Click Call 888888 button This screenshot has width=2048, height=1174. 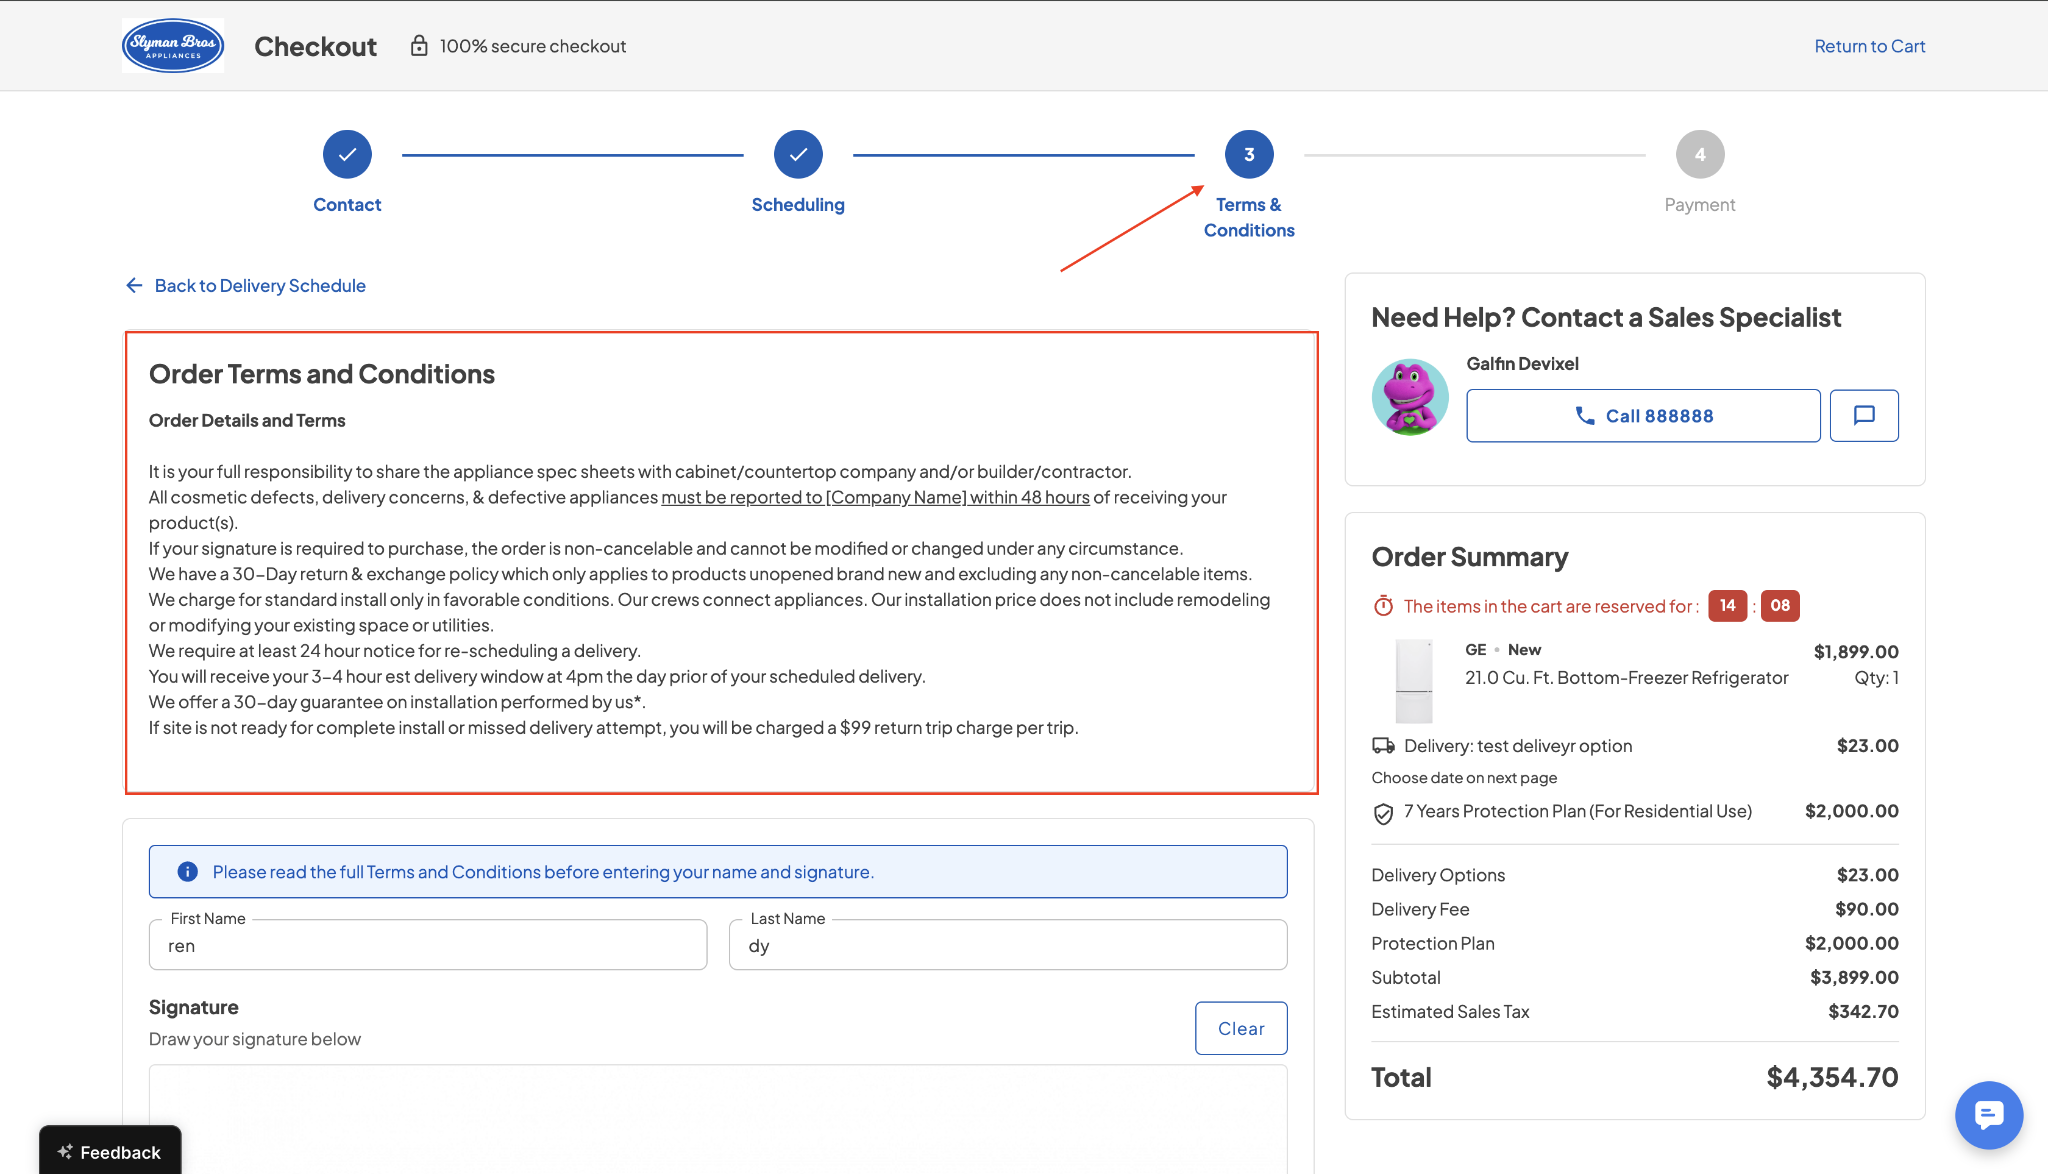point(1643,415)
